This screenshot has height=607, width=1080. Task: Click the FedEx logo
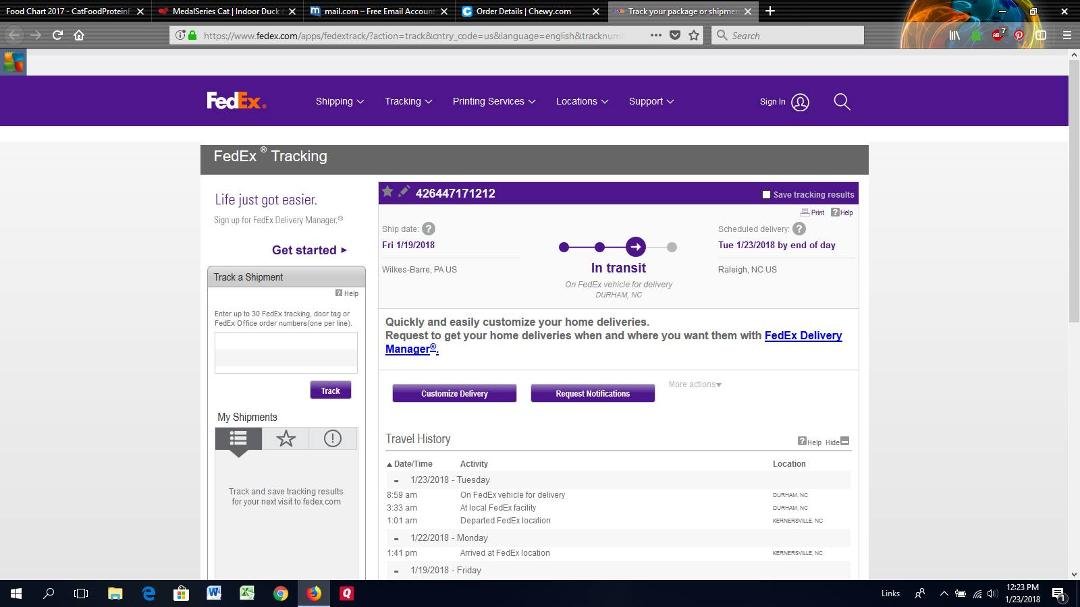(236, 101)
